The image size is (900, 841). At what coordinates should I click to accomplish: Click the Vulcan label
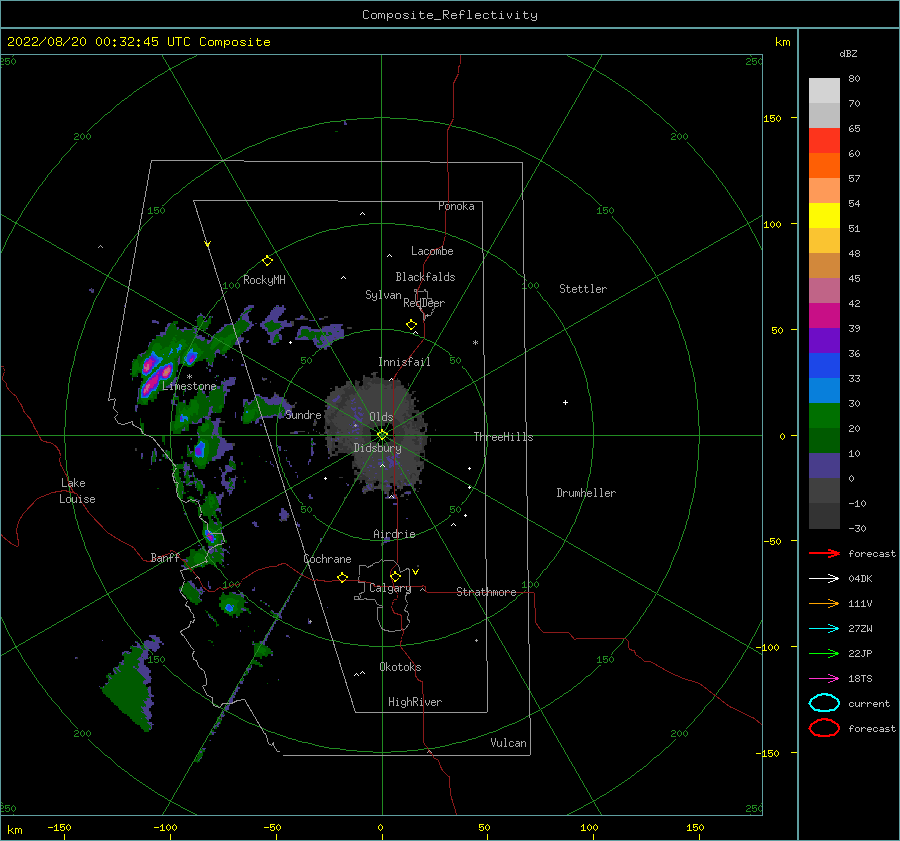(509, 743)
